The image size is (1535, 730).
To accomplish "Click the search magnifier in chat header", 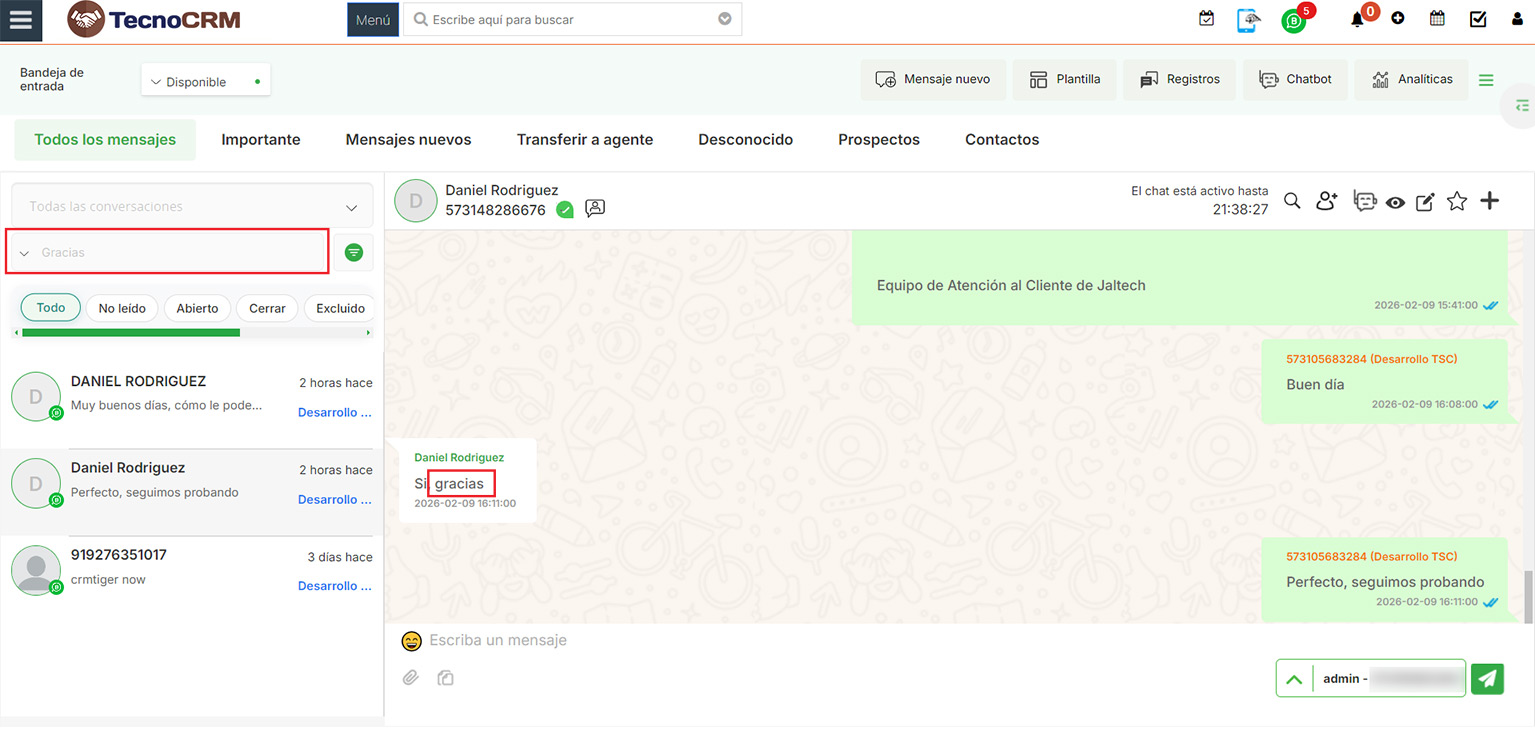I will (x=1292, y=202).
